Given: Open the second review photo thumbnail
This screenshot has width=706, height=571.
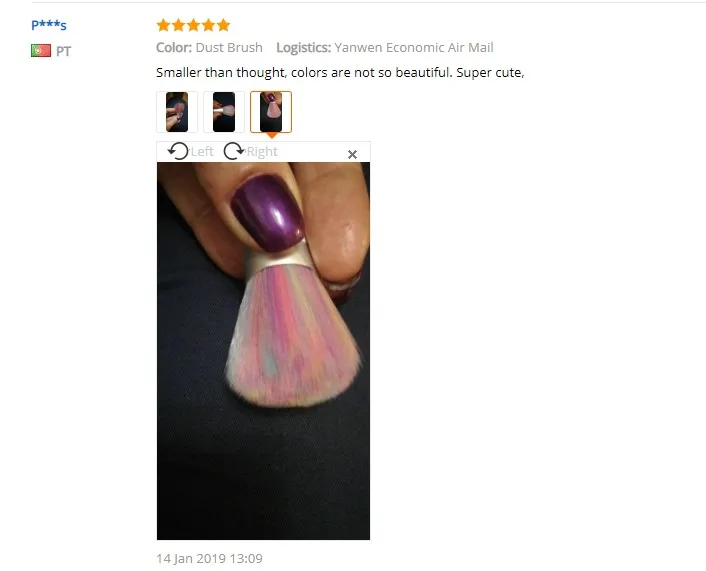Looking at the screenshot, I should 224,112.
